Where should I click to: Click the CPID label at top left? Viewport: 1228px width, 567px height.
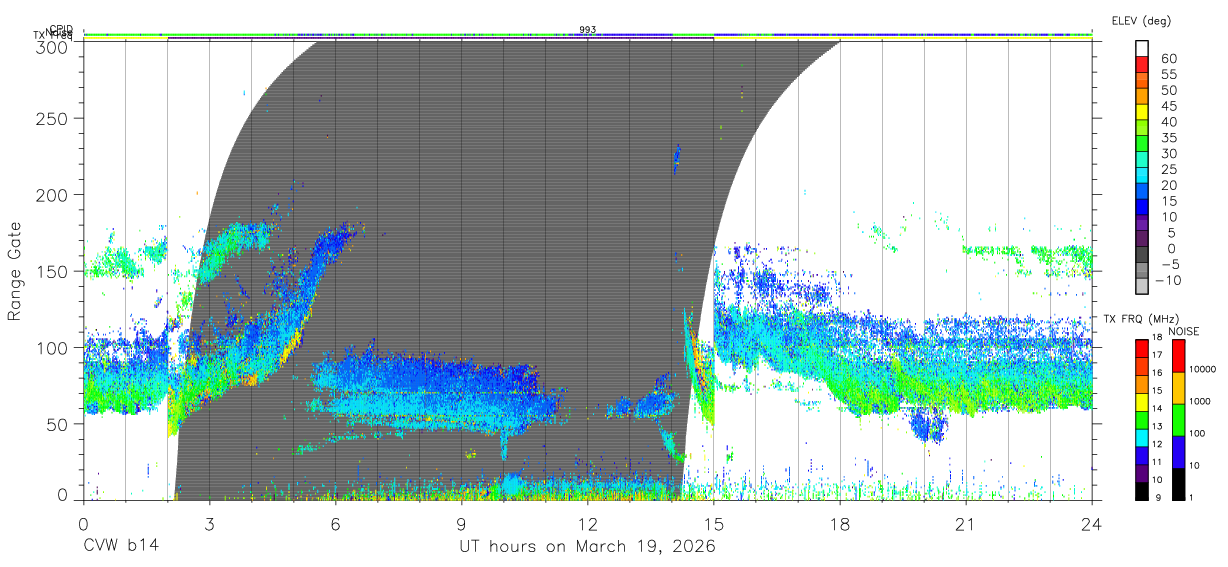coord(61,29)
